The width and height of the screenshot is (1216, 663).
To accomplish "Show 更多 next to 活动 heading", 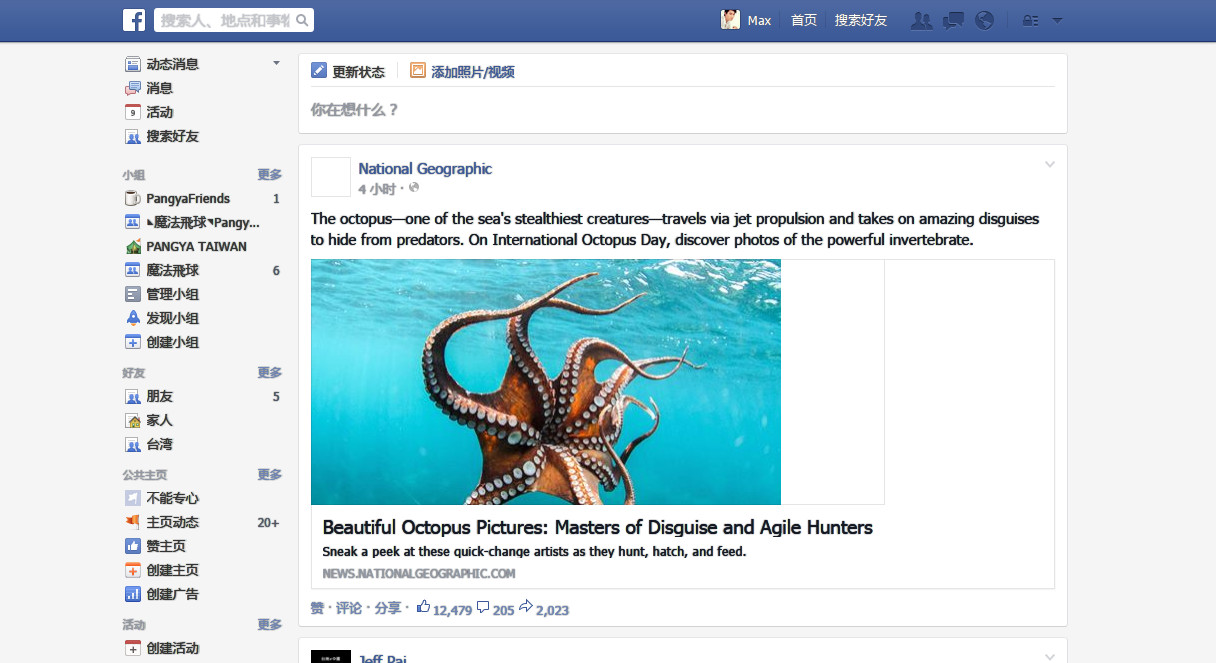I will pyautogui.click(x=270, y=624).
